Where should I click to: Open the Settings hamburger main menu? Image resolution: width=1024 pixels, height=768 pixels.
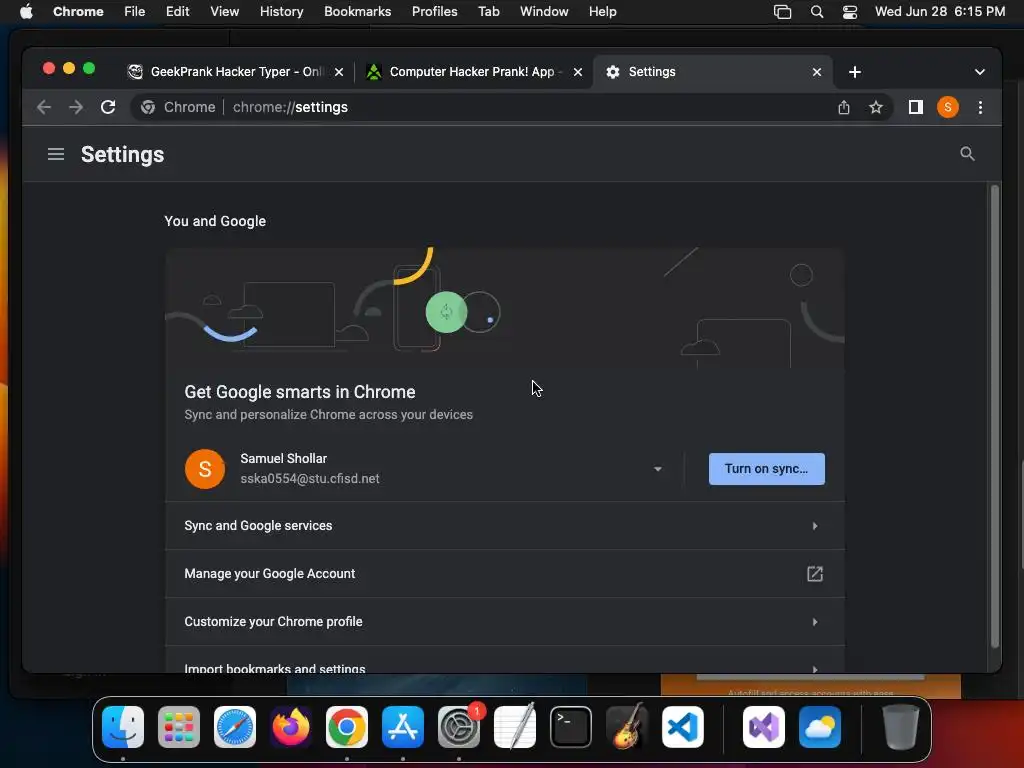[56, 154]
